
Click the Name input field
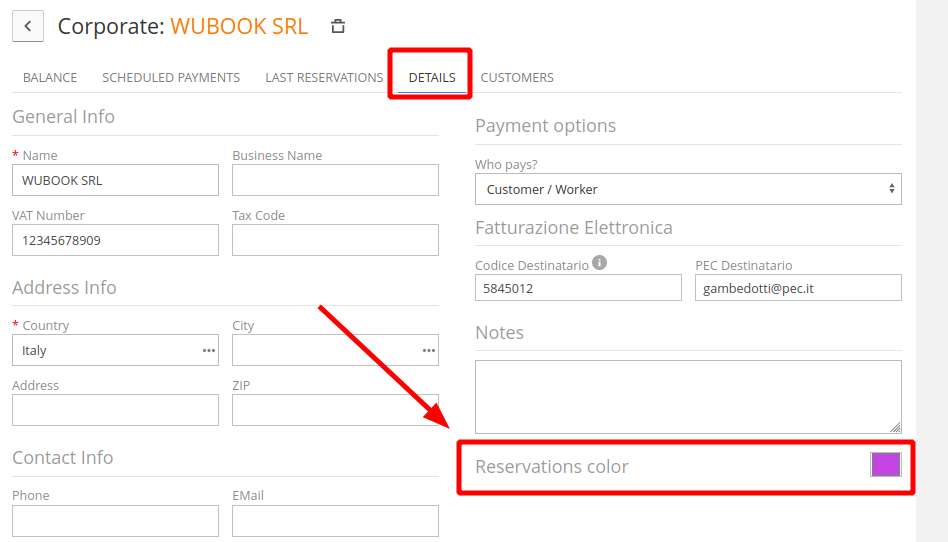pyautogui.click(x=115, y=181)
